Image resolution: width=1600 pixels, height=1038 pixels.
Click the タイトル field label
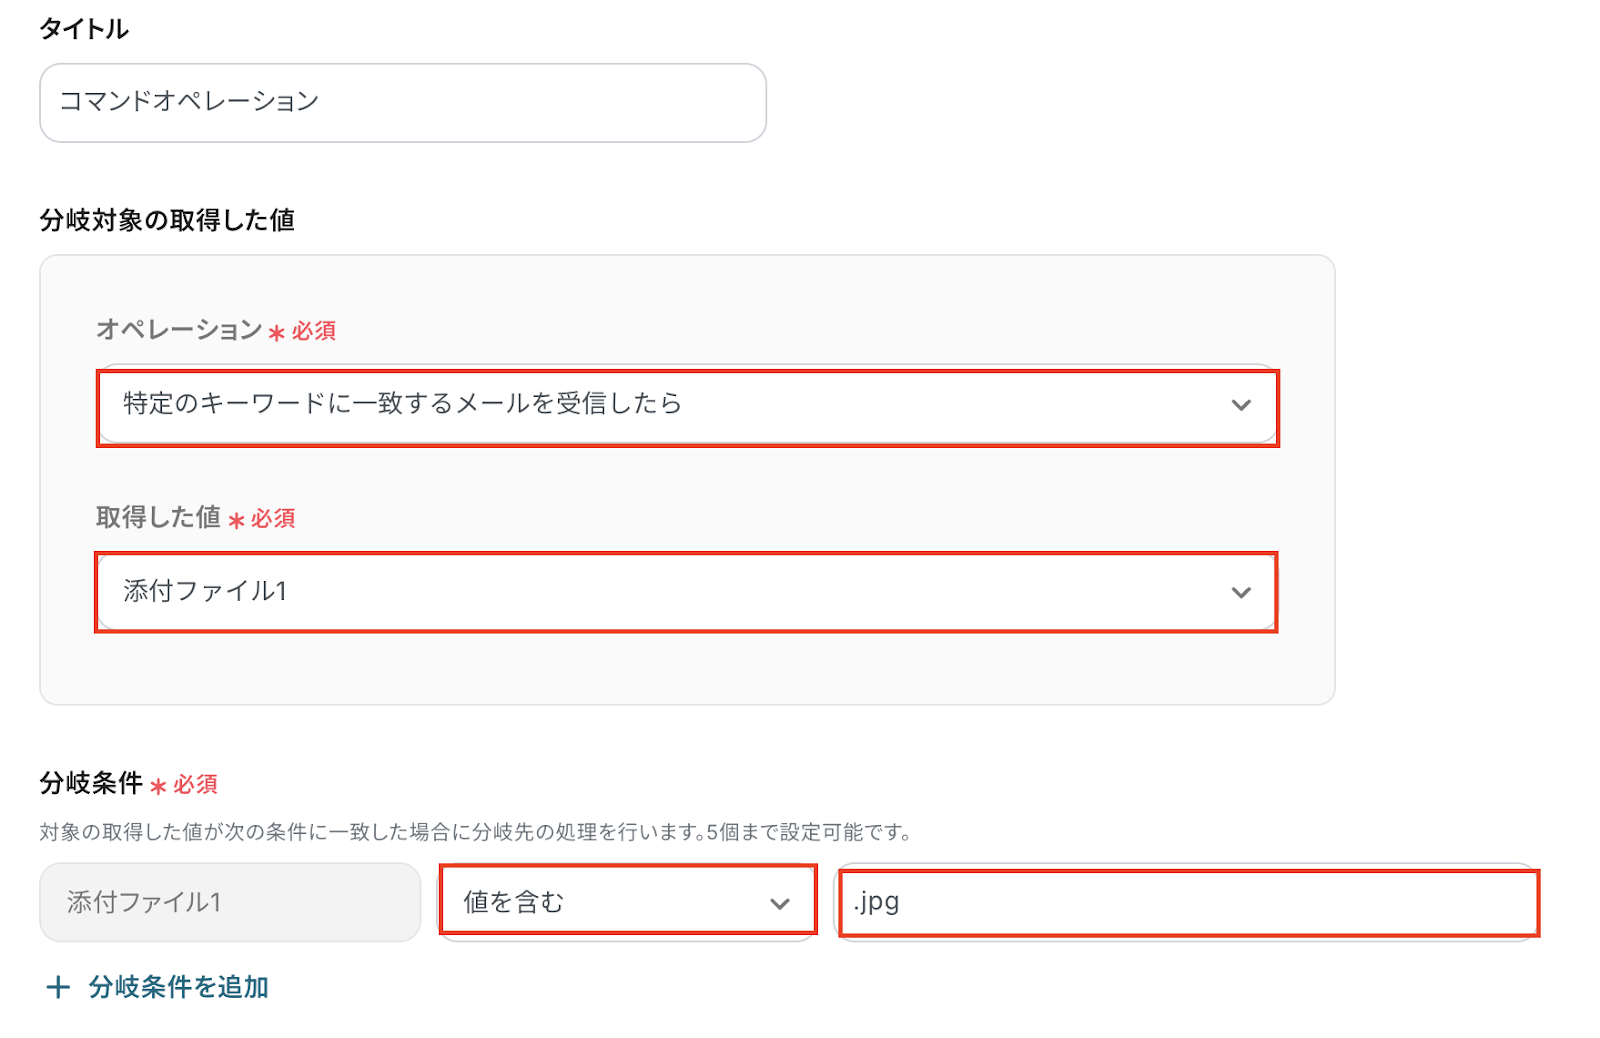[x=84, y=29]
